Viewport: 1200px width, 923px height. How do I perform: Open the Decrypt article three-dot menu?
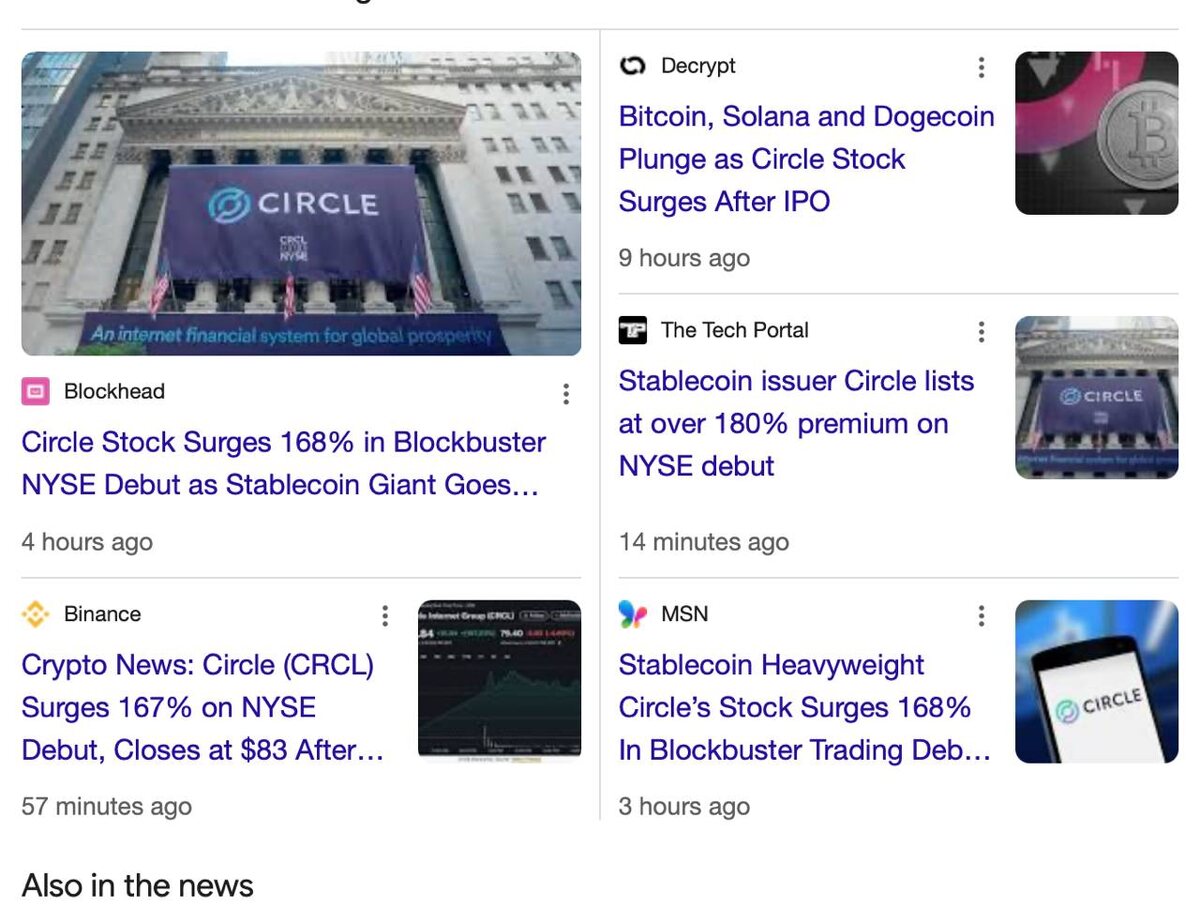point(981,67)
